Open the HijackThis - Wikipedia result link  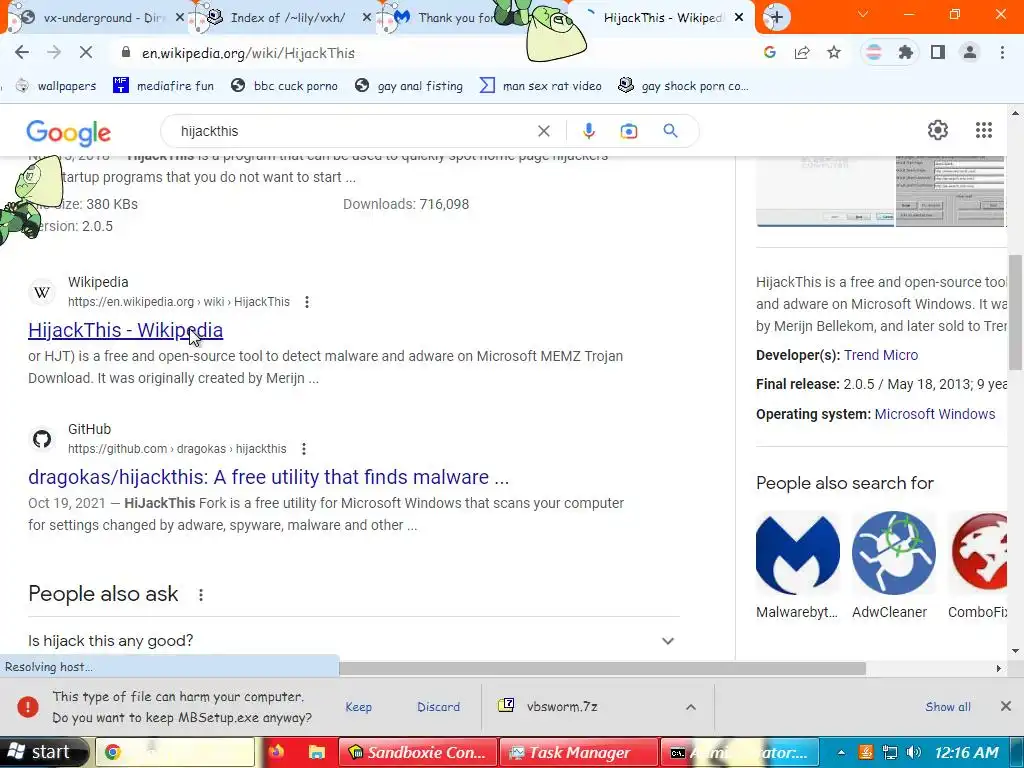[x=125, y=330]
